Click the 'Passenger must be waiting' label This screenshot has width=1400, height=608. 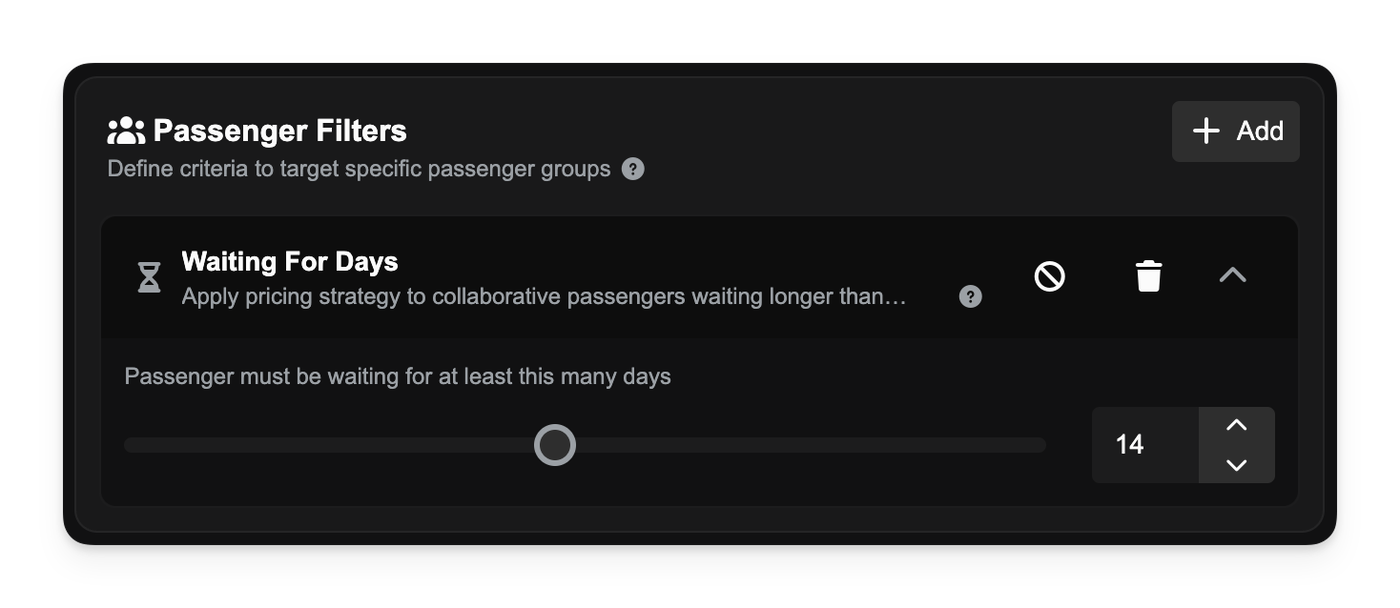coord(397,377)
